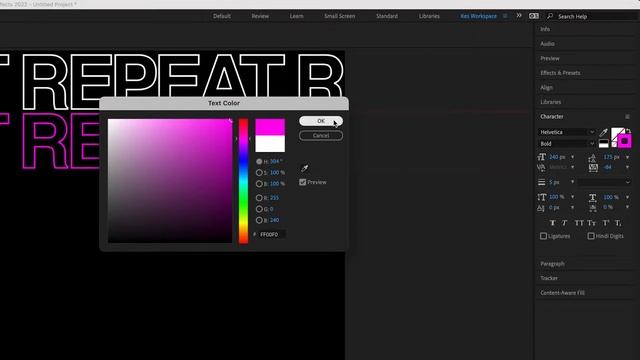Open the font size dropdown arrow
The height and width of the screenshot is (360, 640).
[572, 157]
